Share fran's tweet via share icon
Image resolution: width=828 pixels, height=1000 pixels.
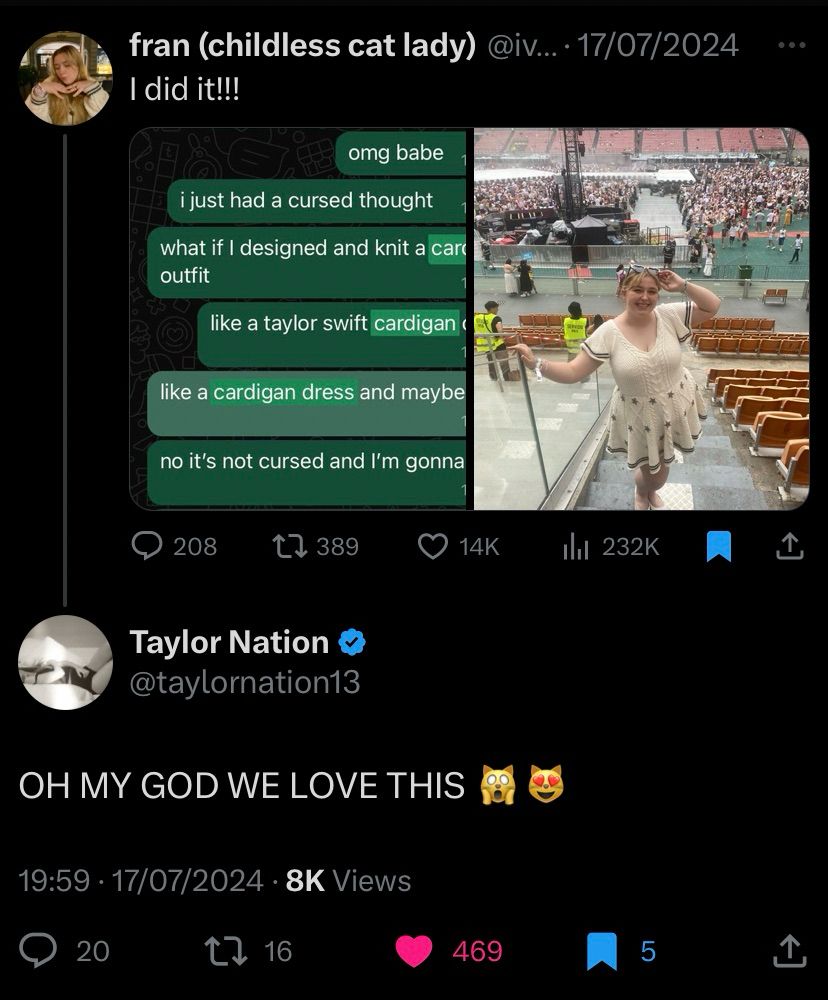(790, 545)
